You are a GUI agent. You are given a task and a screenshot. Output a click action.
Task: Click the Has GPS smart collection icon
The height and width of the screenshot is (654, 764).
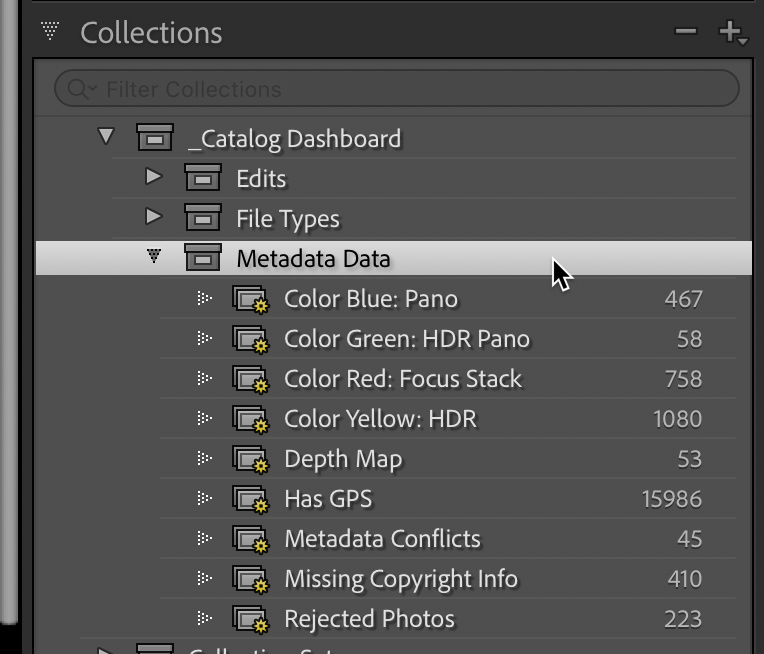point(250,499)
